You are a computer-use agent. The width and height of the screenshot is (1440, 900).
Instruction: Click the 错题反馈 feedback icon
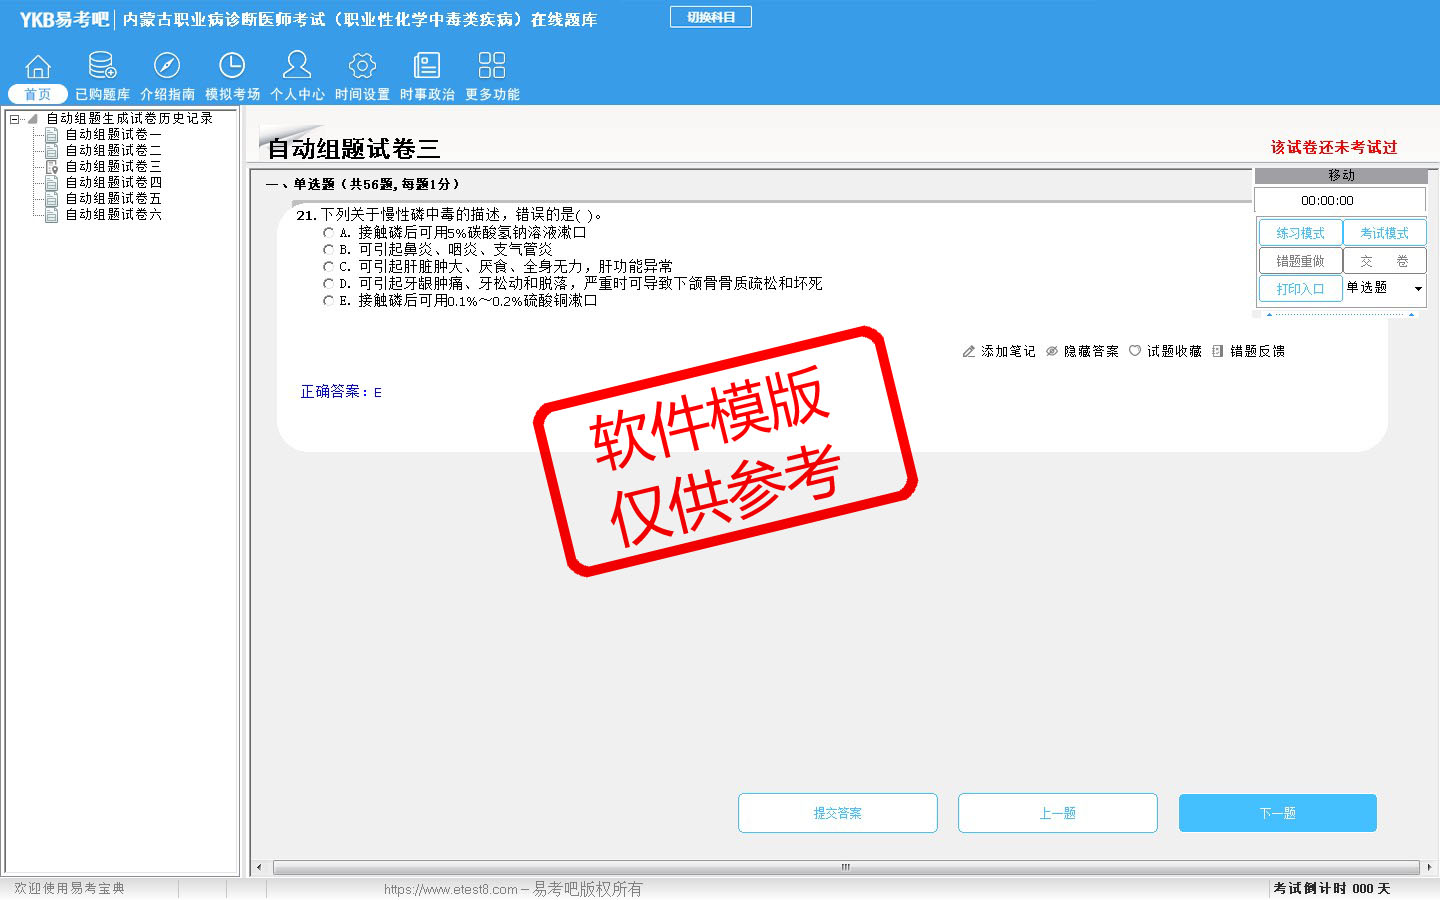1218,351
